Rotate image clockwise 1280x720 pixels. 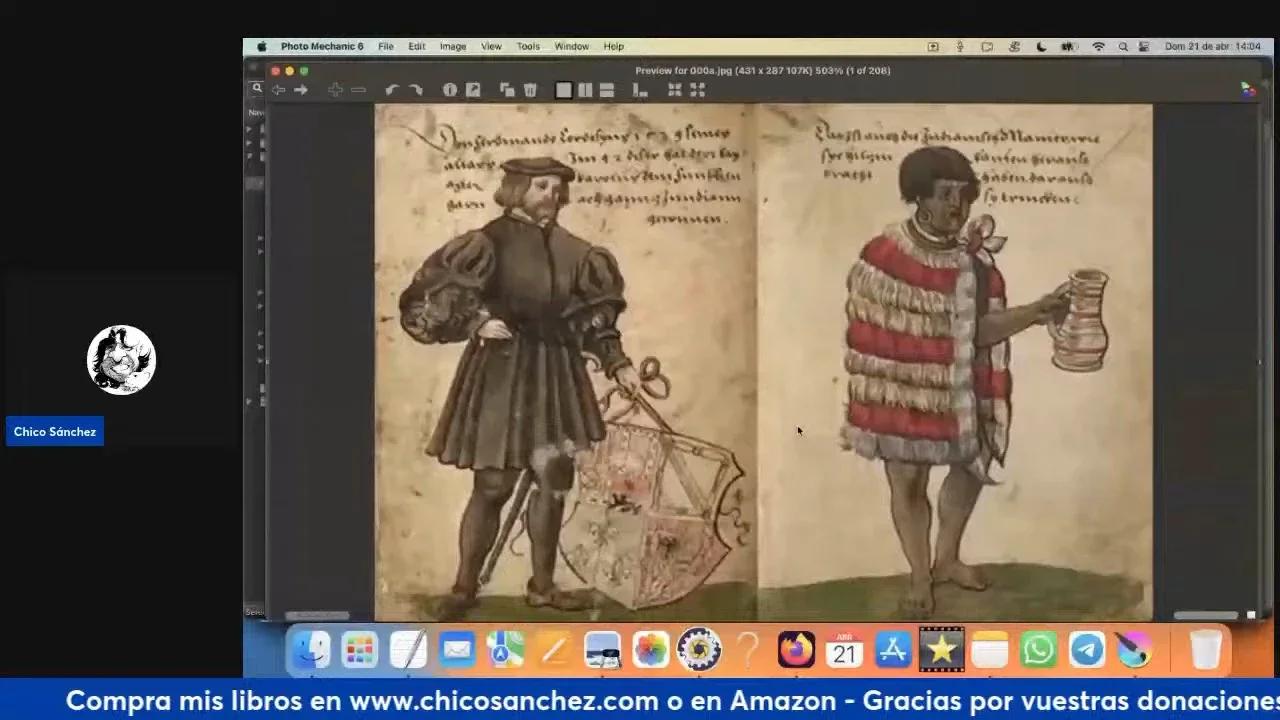click(415, 90)
